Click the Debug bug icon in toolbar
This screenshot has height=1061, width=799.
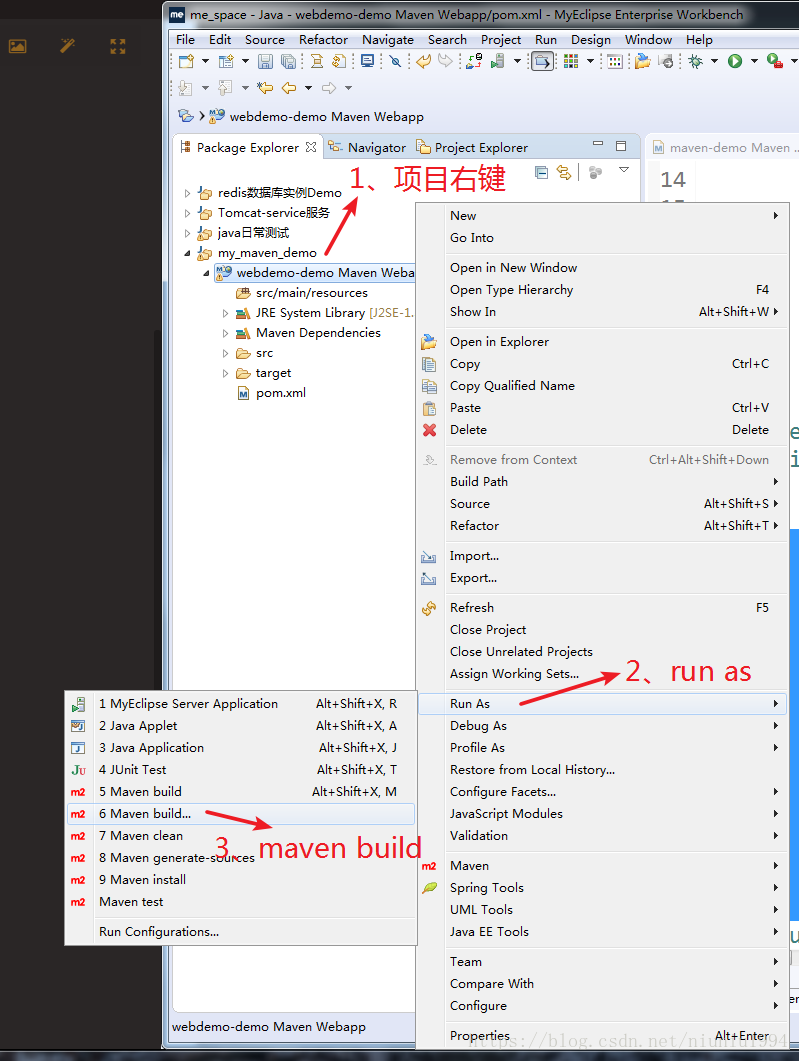click(695, 62)
